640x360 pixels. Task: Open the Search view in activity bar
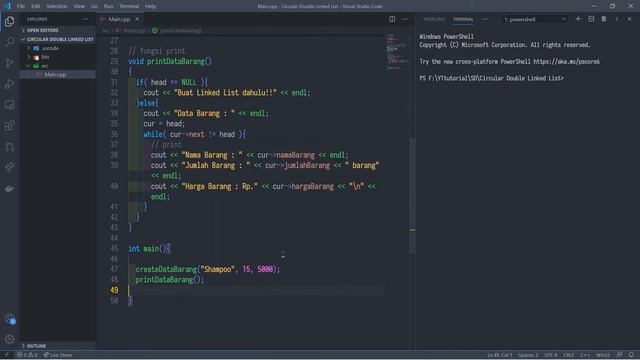(x=9, y=42)
